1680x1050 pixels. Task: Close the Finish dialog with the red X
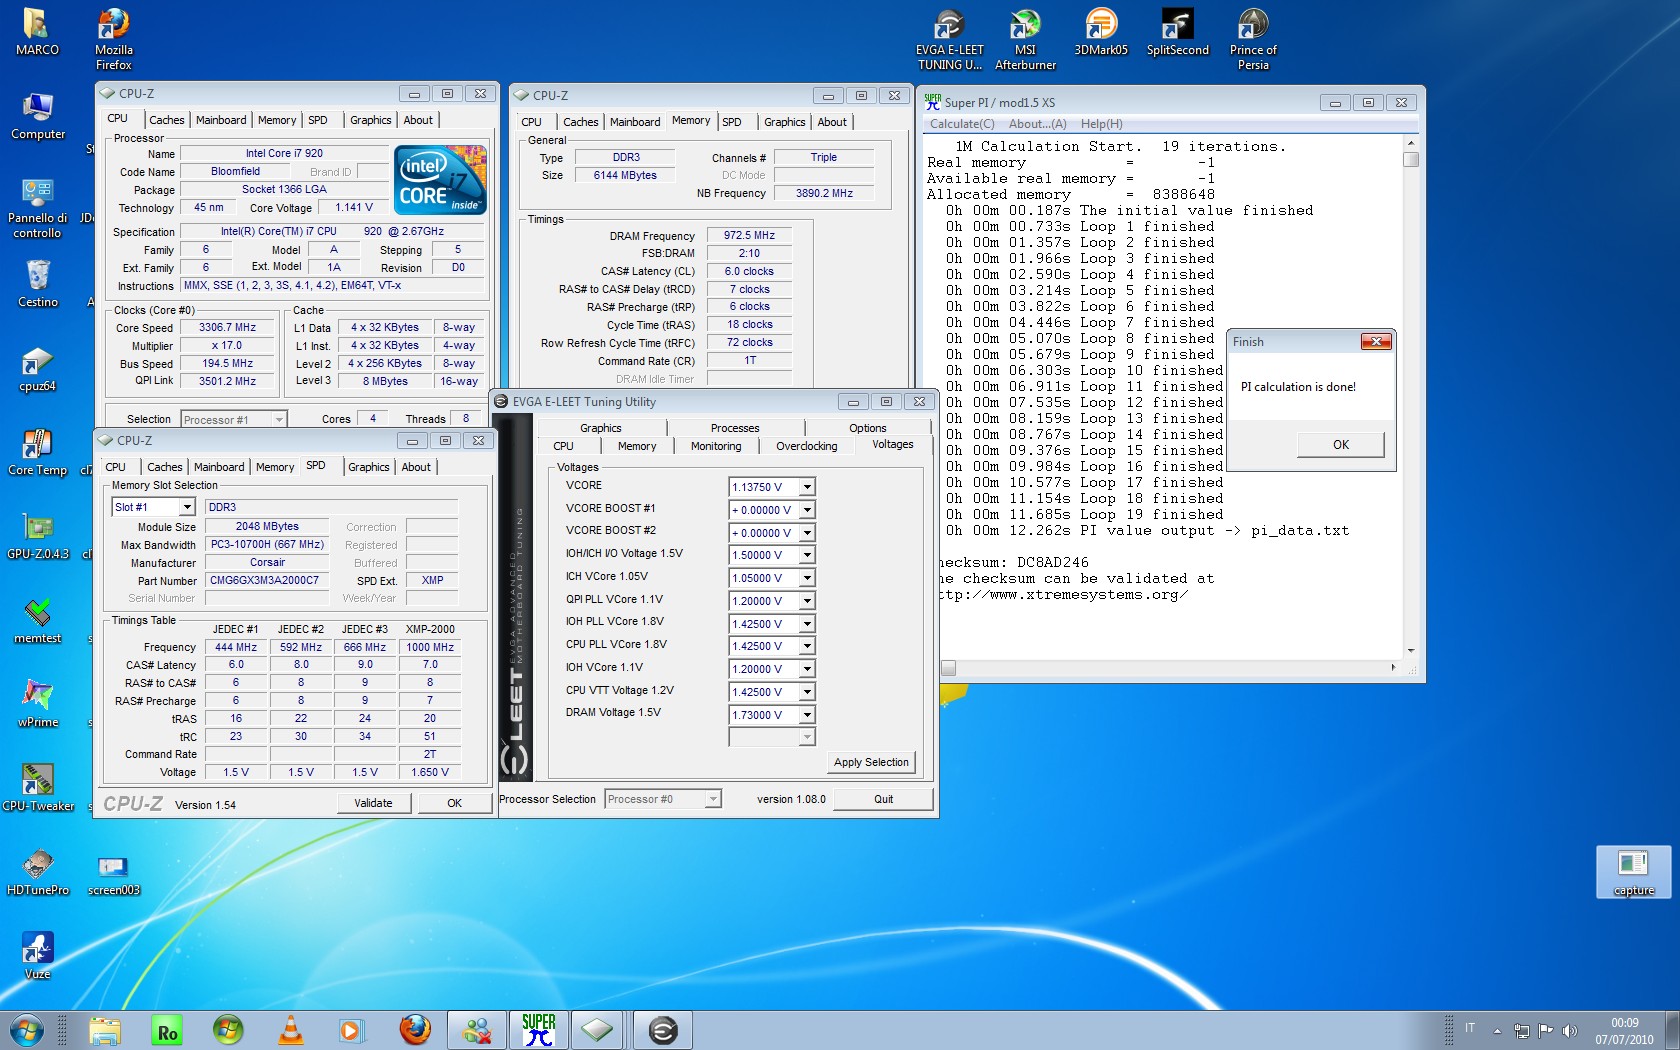1376,342
